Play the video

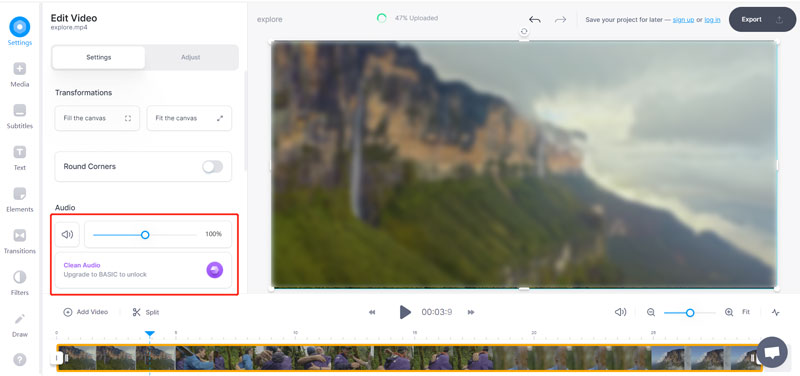[405, 312]
